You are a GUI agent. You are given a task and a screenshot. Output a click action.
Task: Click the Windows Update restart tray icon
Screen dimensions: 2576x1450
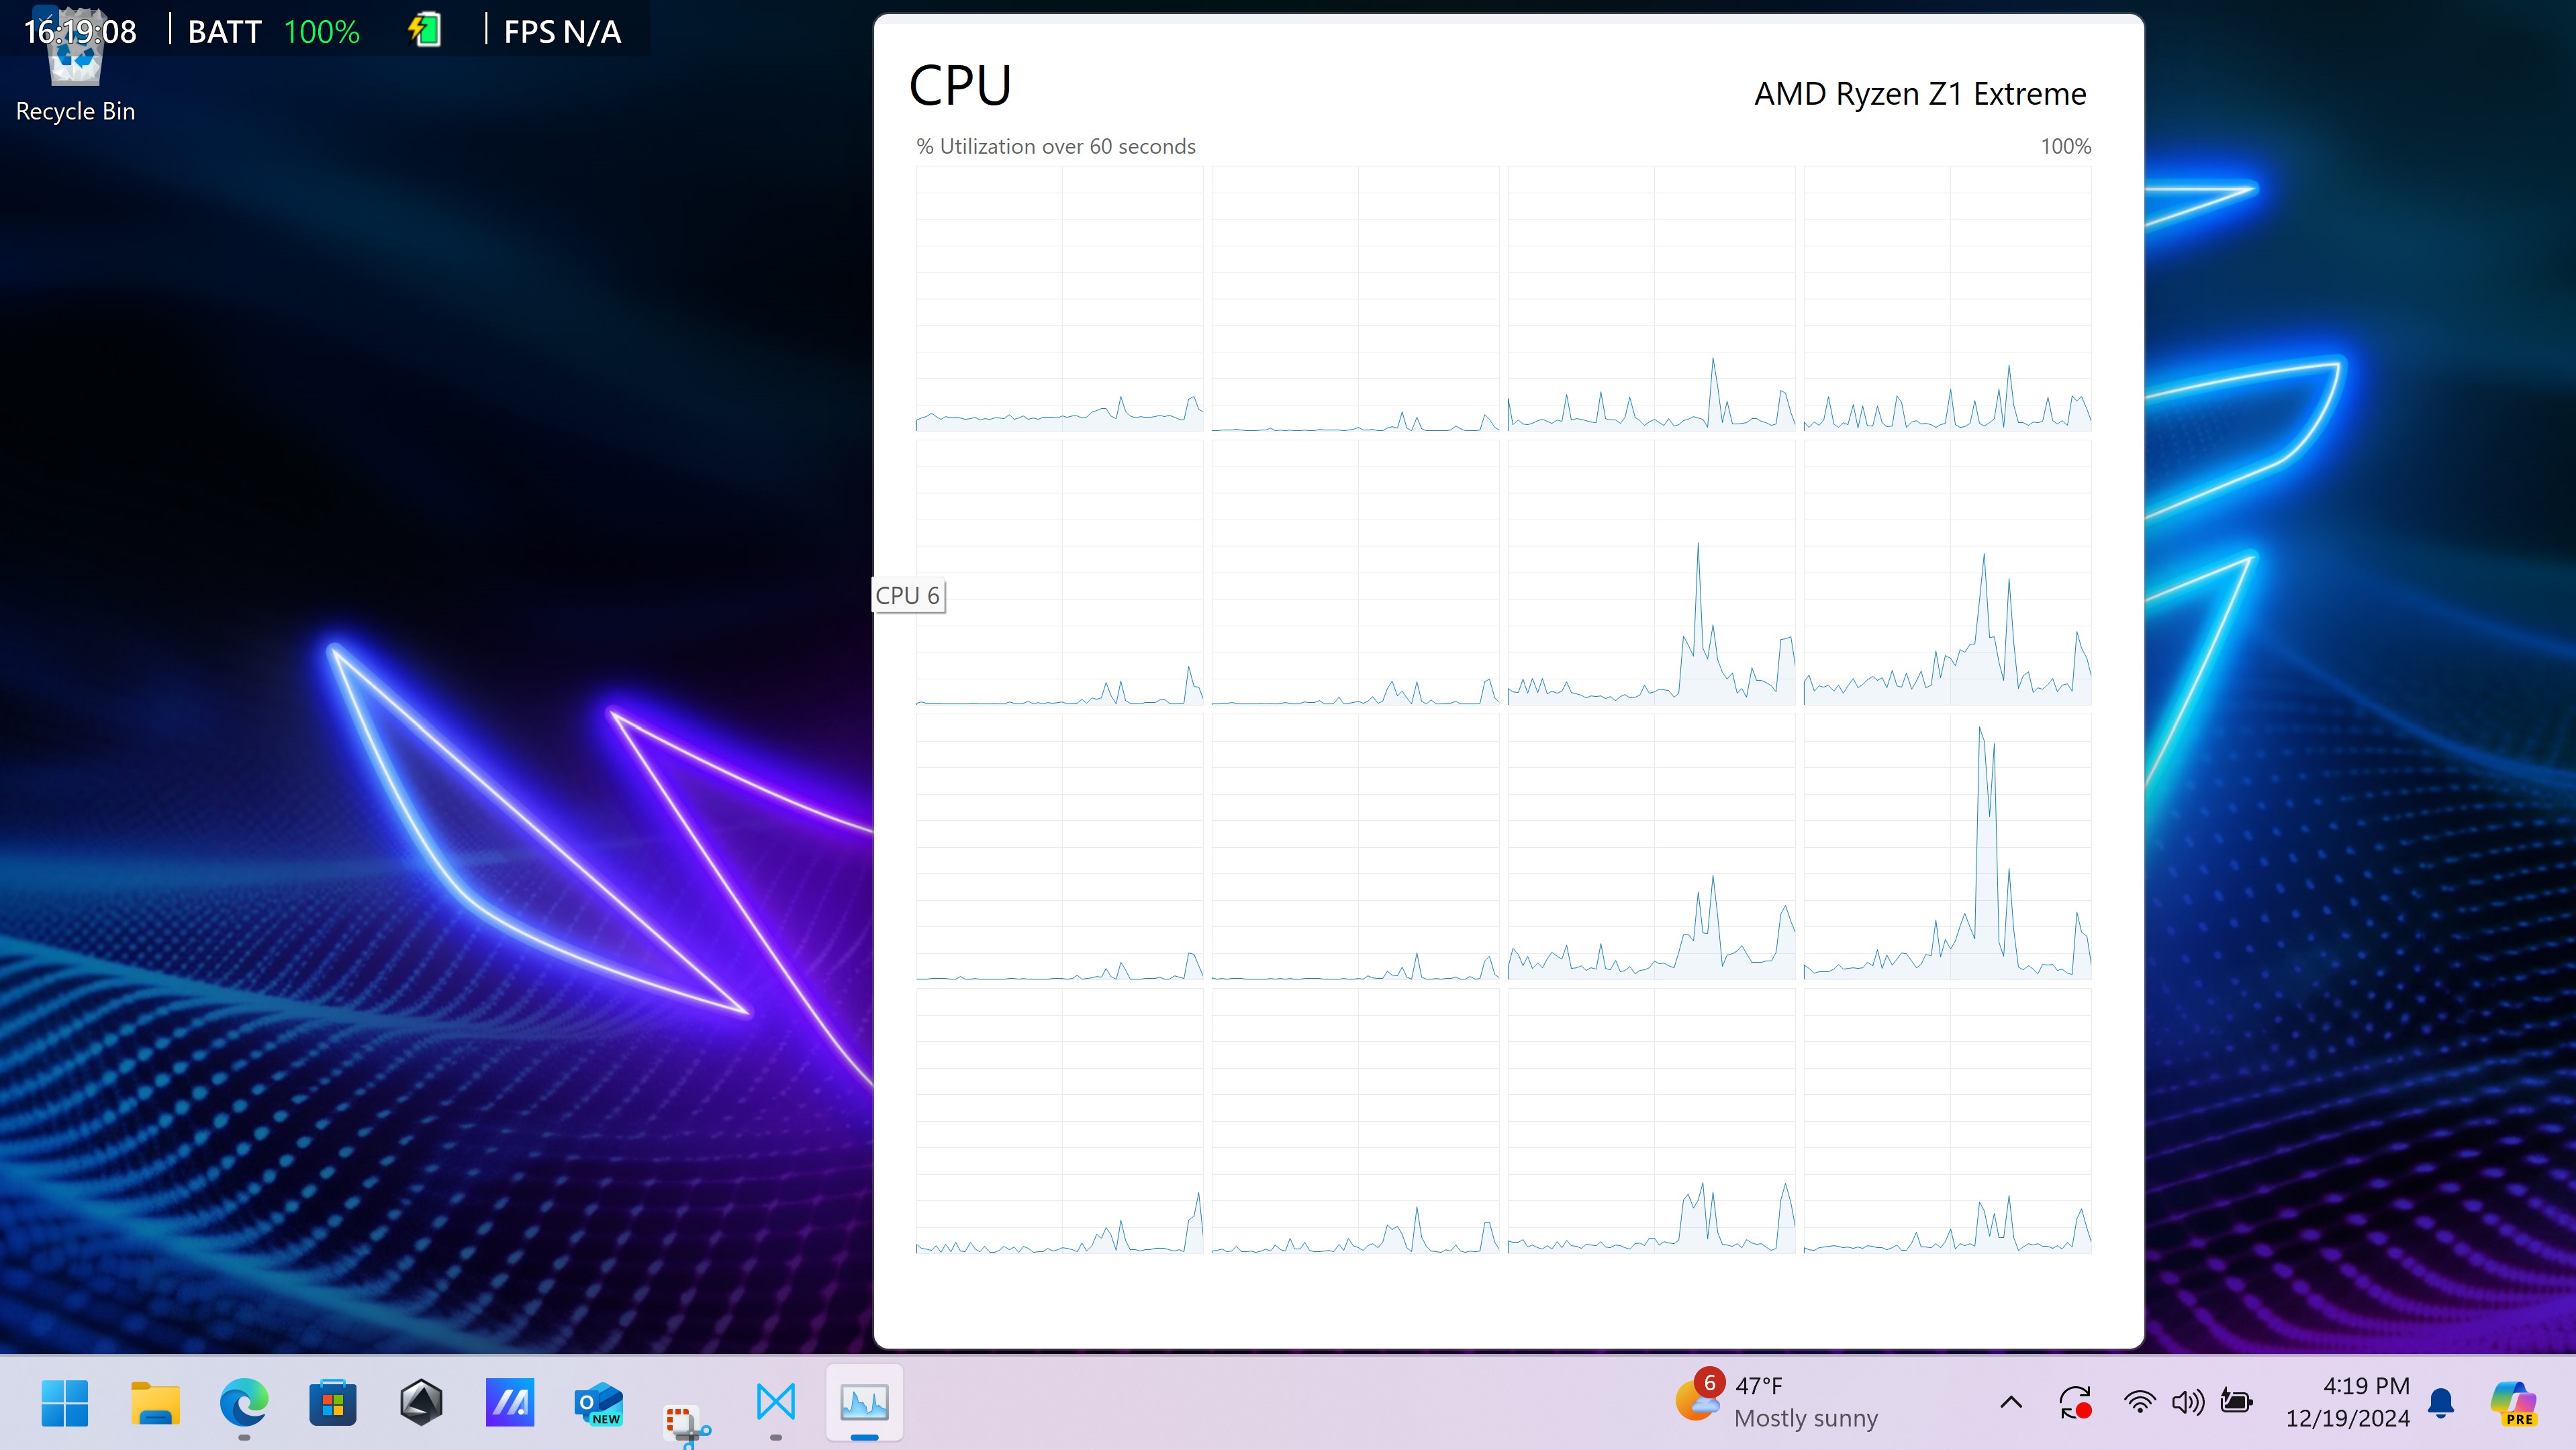pyautogui.click(x=2076, y=1402)
